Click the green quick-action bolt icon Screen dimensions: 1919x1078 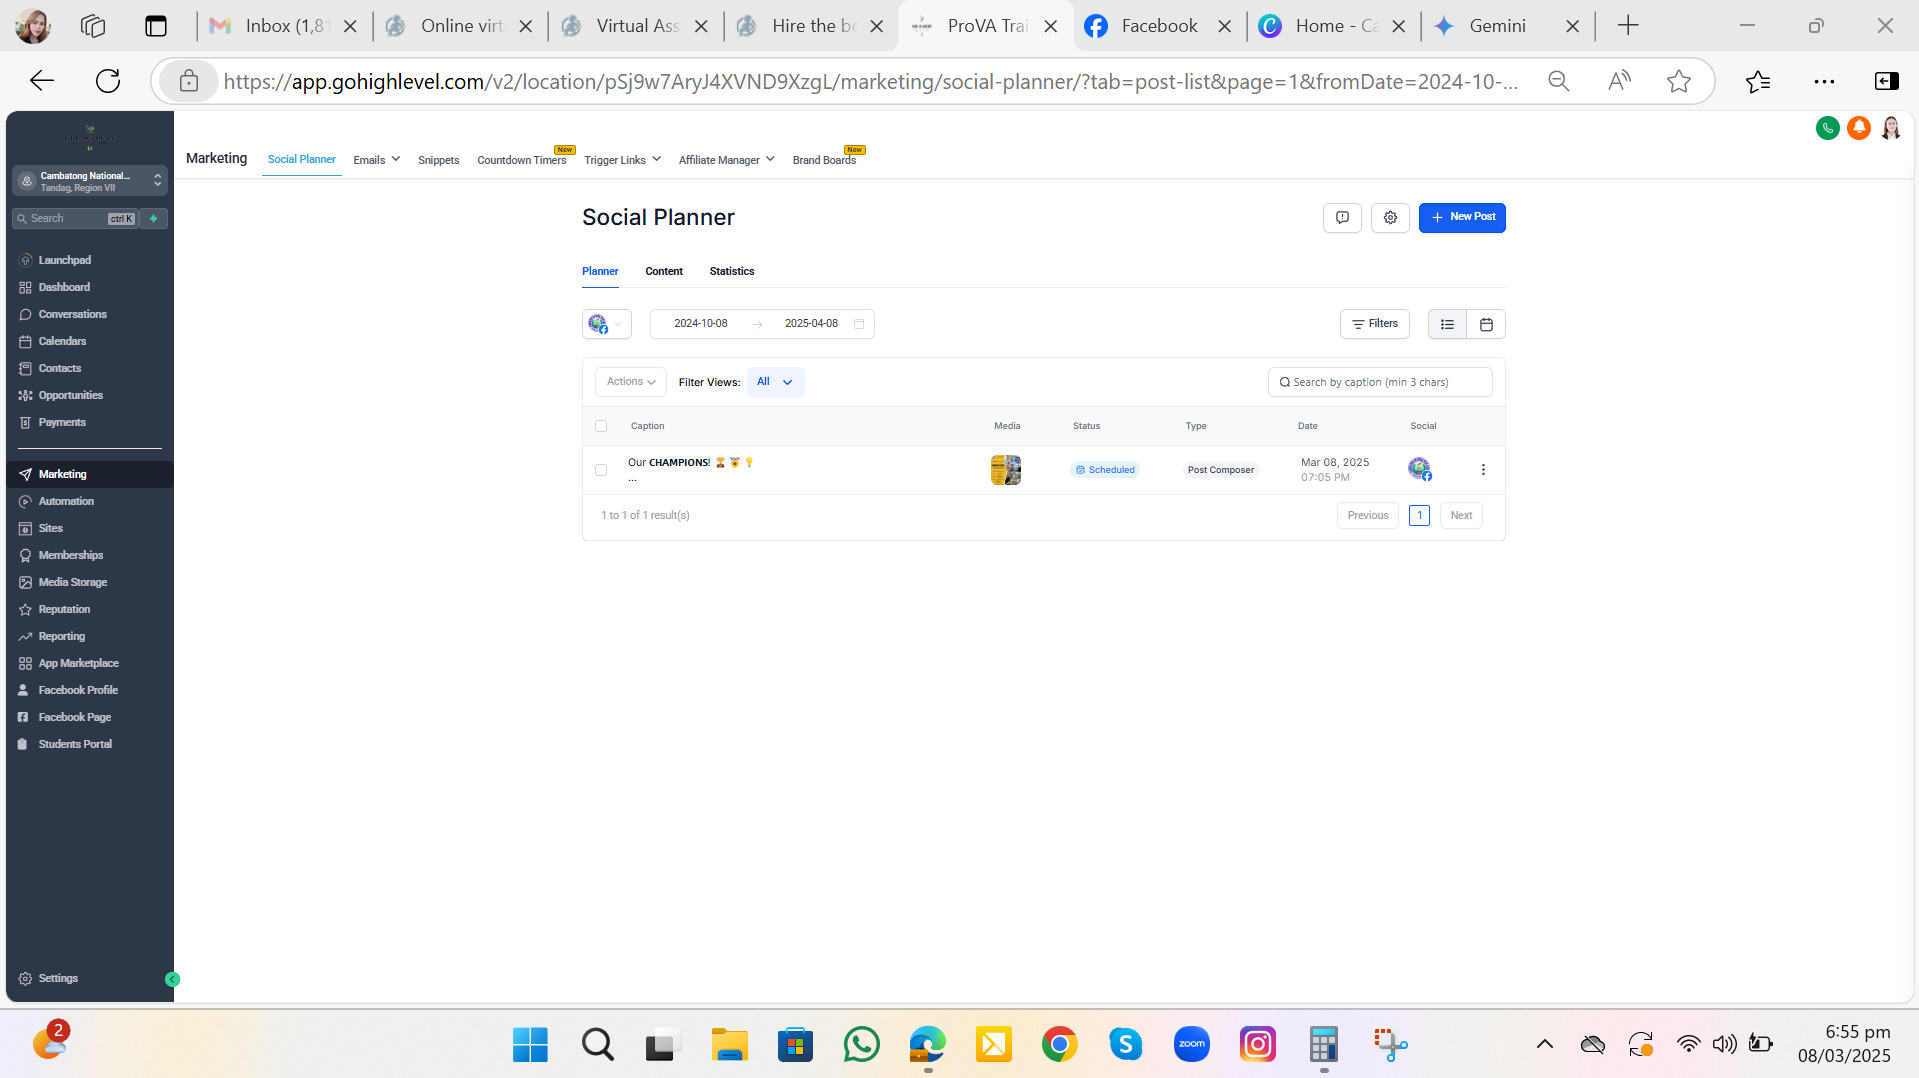click(x=154, y=218)
